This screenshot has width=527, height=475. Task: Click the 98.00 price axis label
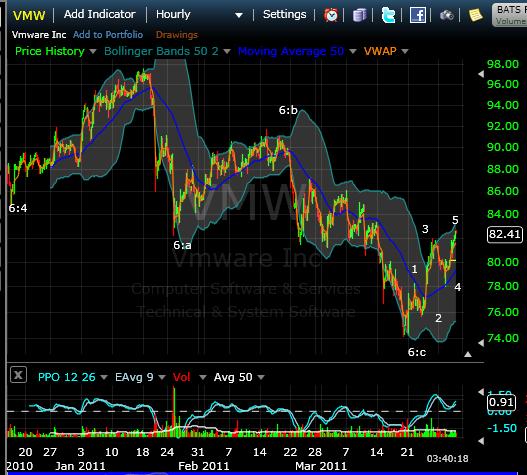coord(503,64)
